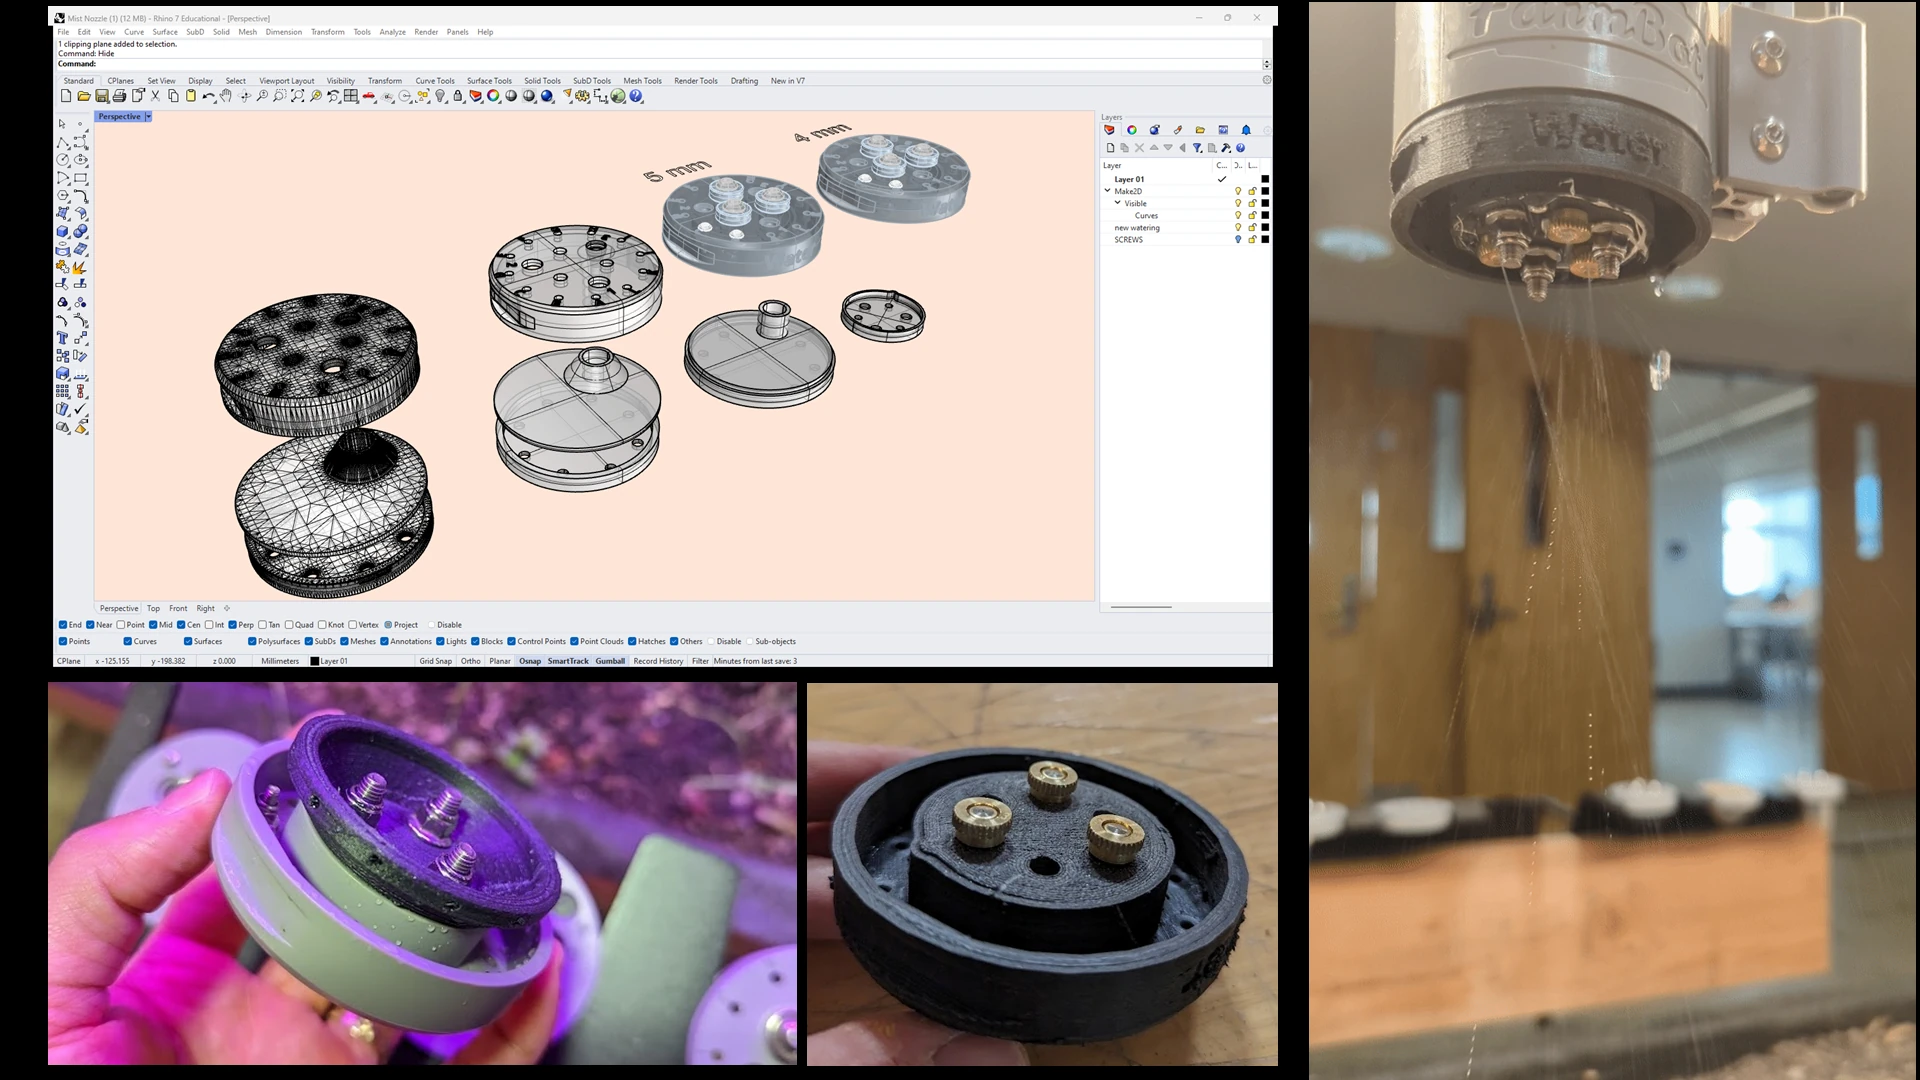Click the Print icon in toolbar
Viewport: 1920px width, 1080px height.
pos(120,96)
